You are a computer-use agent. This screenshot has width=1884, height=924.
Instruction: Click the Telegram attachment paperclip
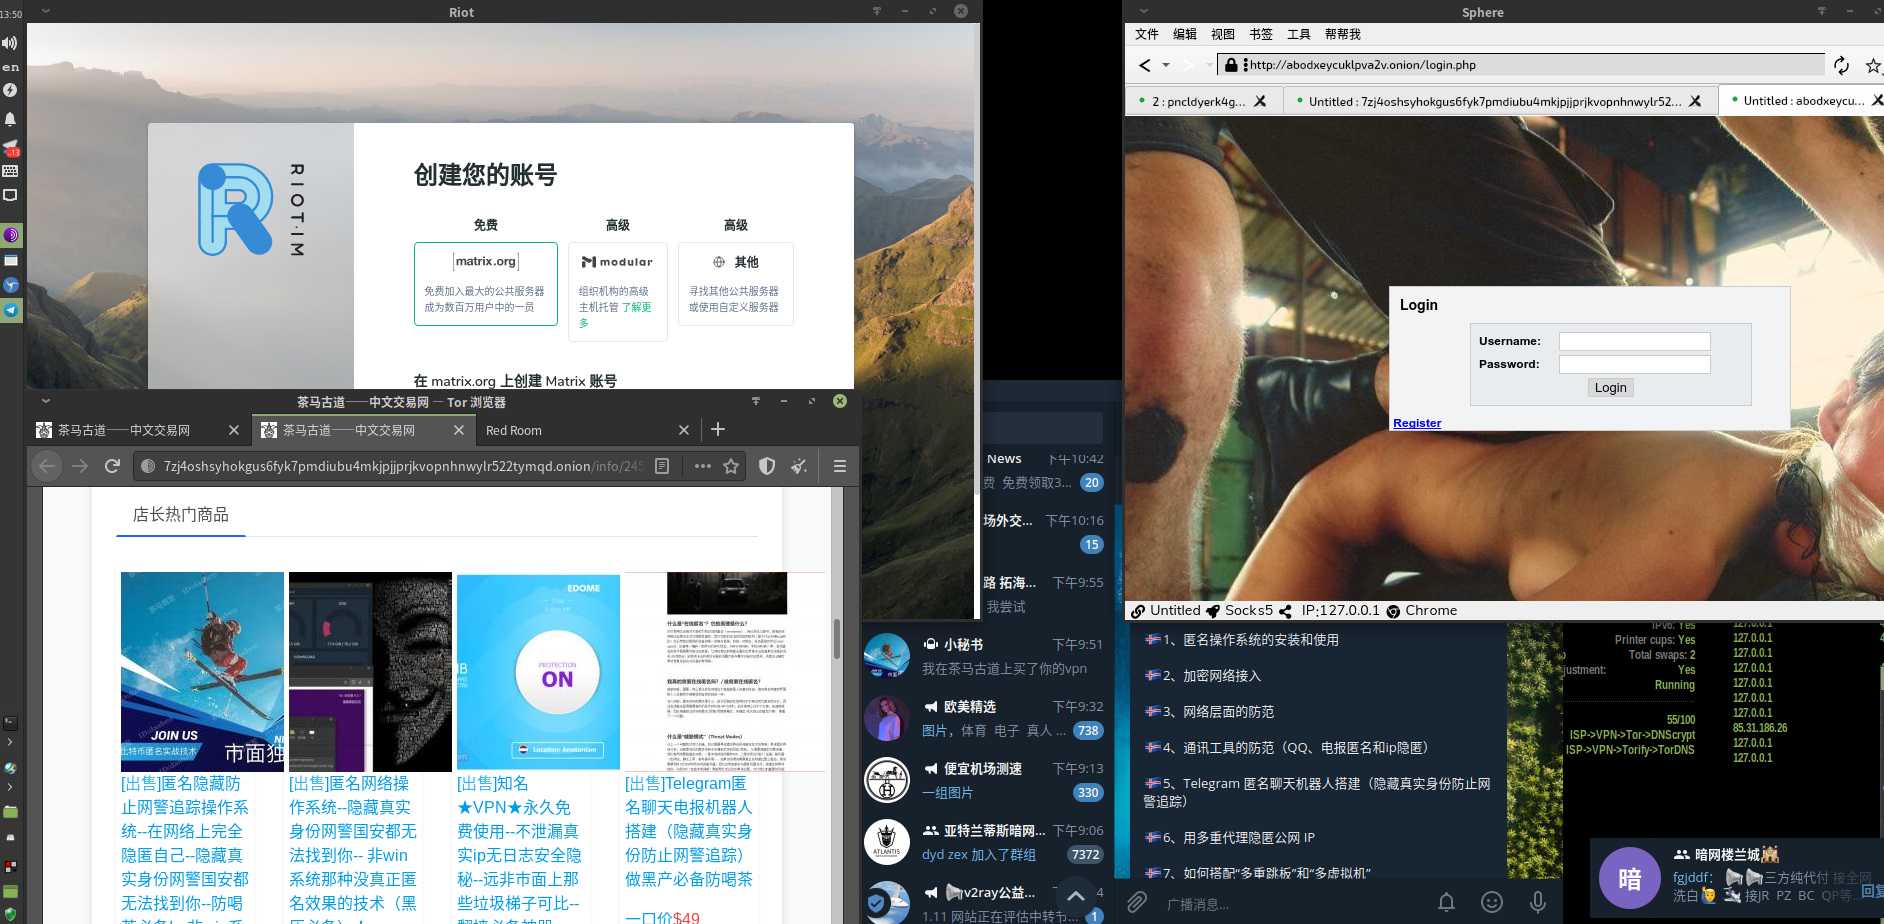coord(1137,903)
